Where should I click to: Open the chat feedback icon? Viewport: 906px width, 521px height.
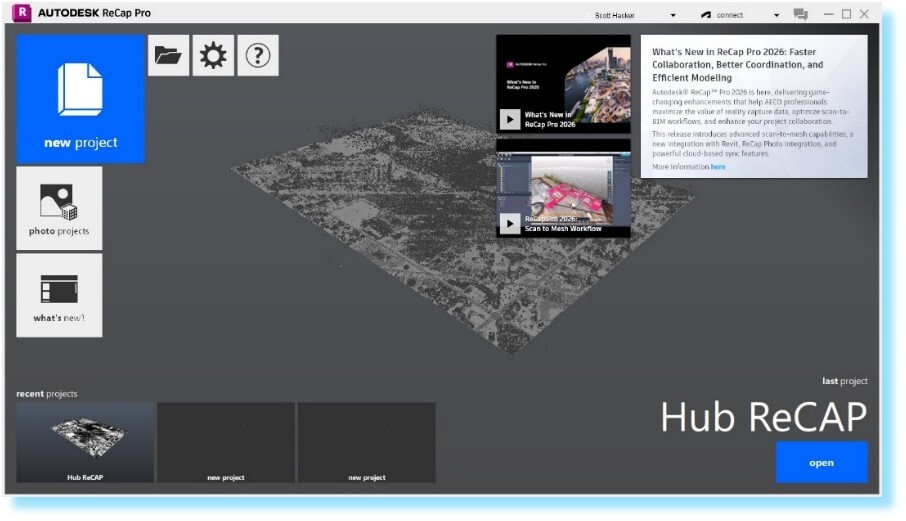pos(801,14)
